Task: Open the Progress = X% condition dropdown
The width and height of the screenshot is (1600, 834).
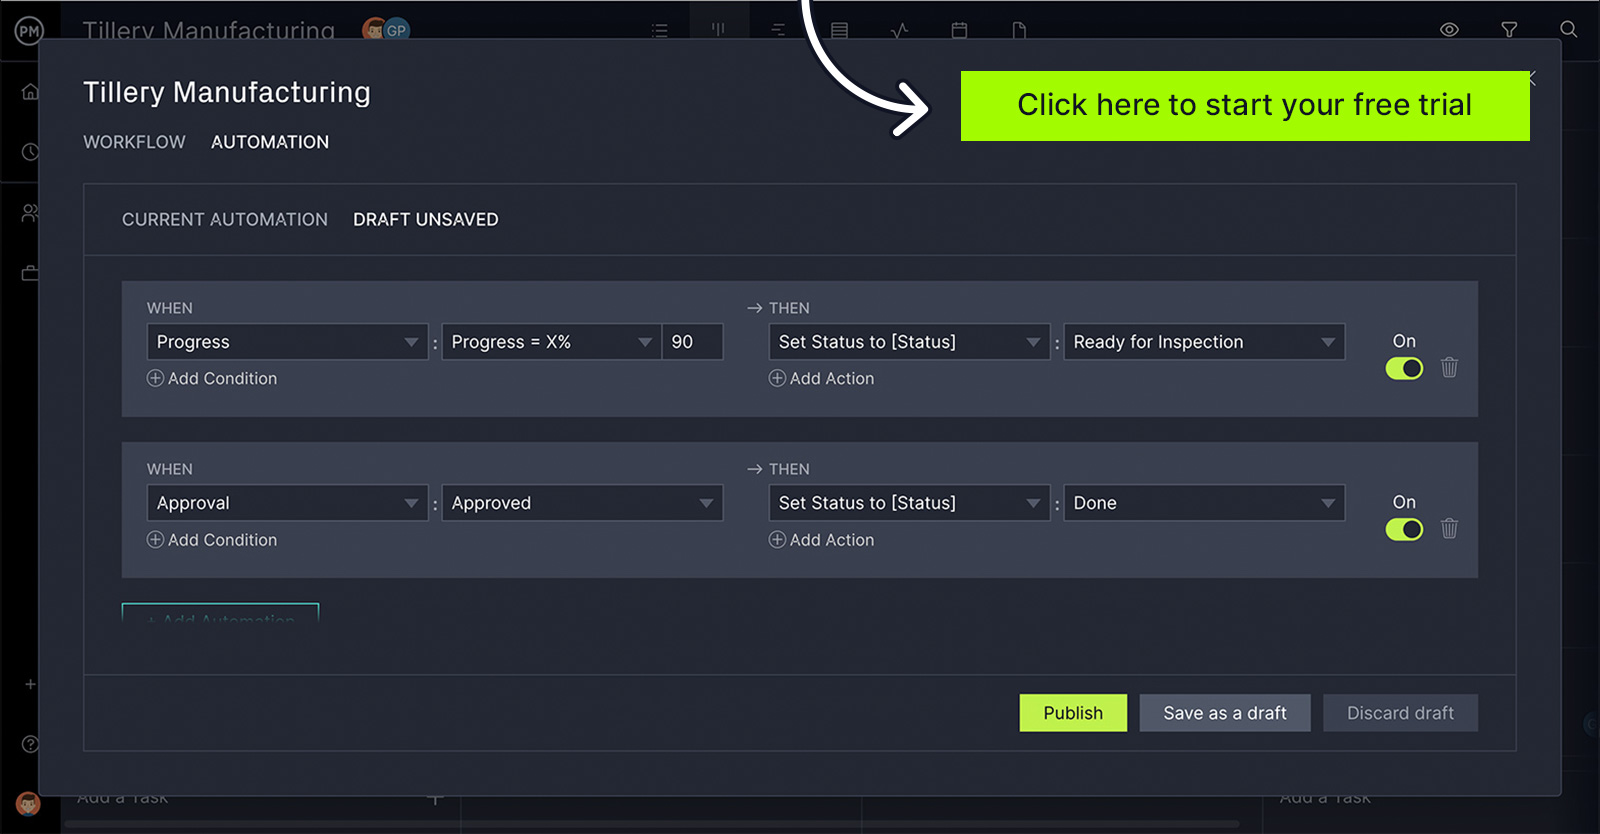Action: click(551, 342)
